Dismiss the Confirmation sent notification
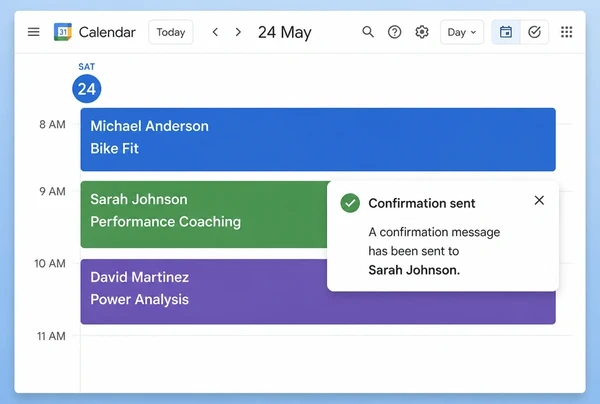 pos(539,200)
